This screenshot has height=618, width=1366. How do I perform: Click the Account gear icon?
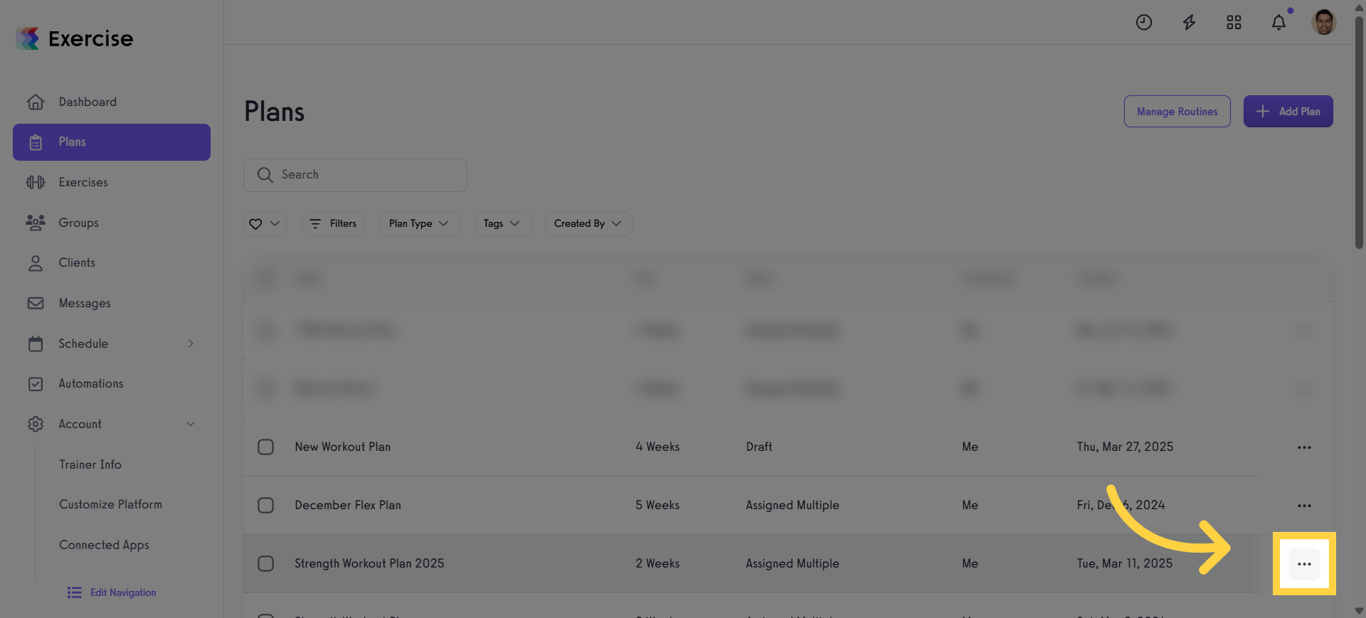pyautogui.click(x=35, y=424)
